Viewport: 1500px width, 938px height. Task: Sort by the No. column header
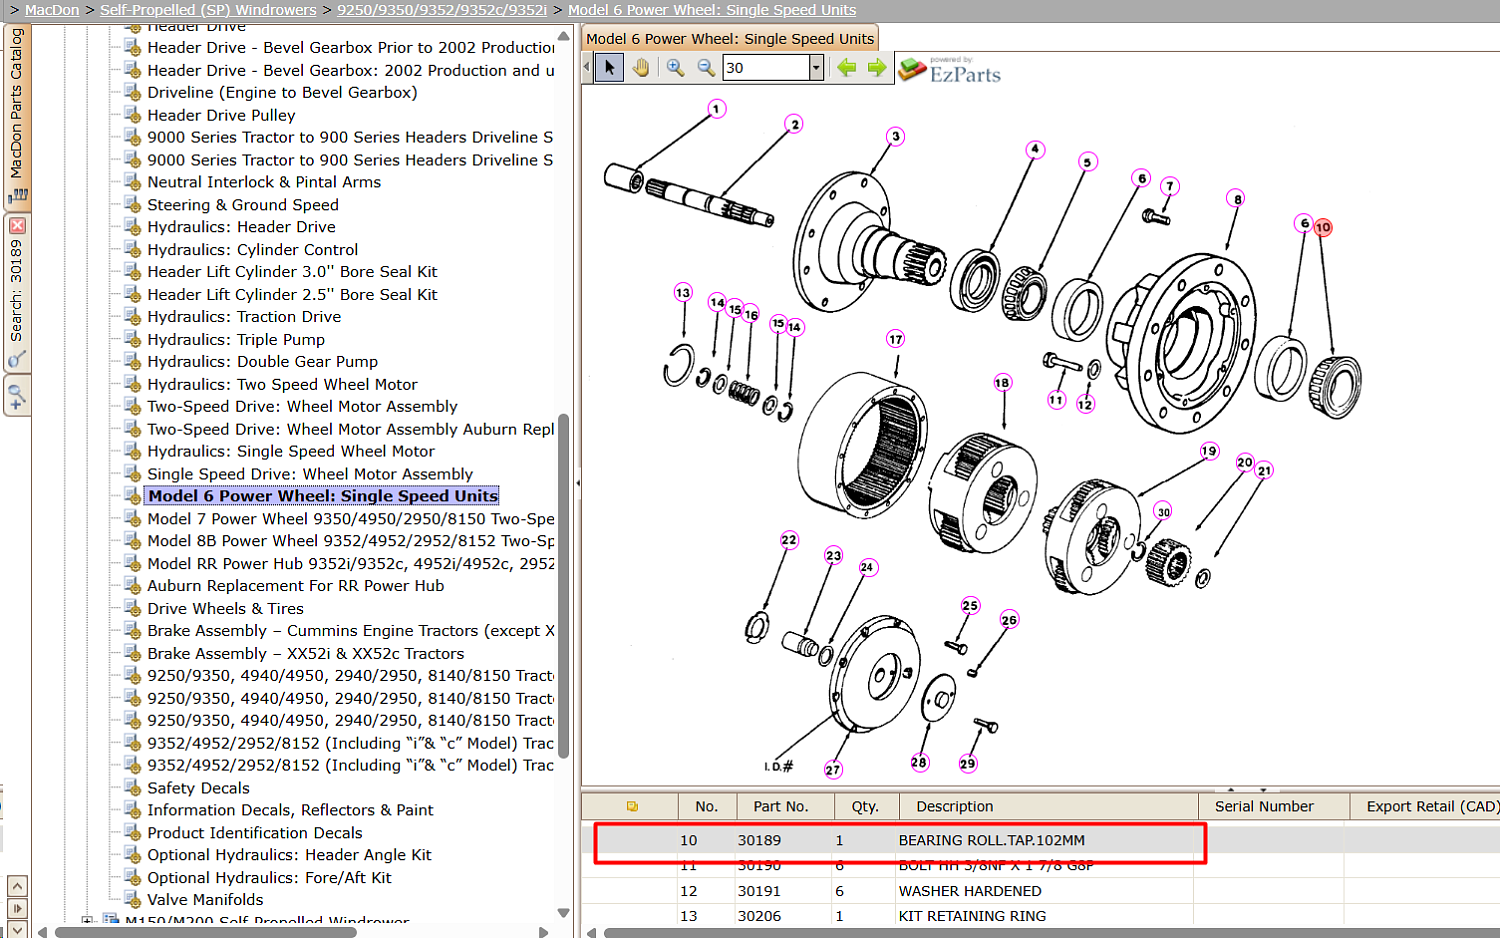[x=707, y=807]
